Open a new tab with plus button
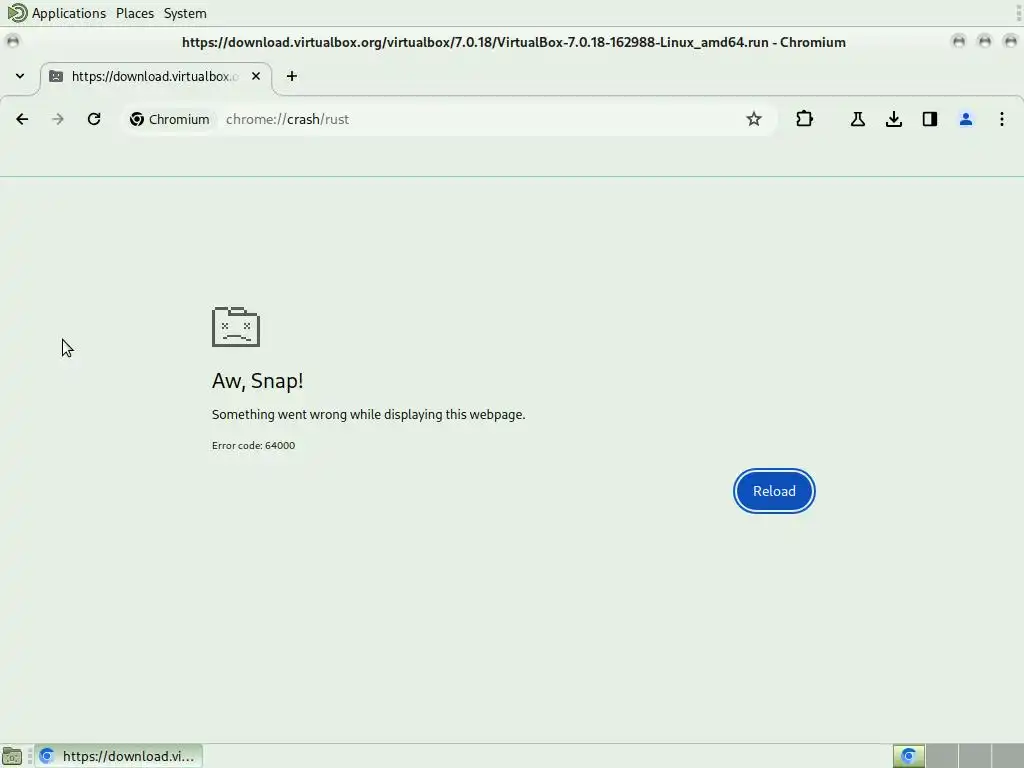The width and height of the screenshot is (1024, 768). (x=292, y=76)
